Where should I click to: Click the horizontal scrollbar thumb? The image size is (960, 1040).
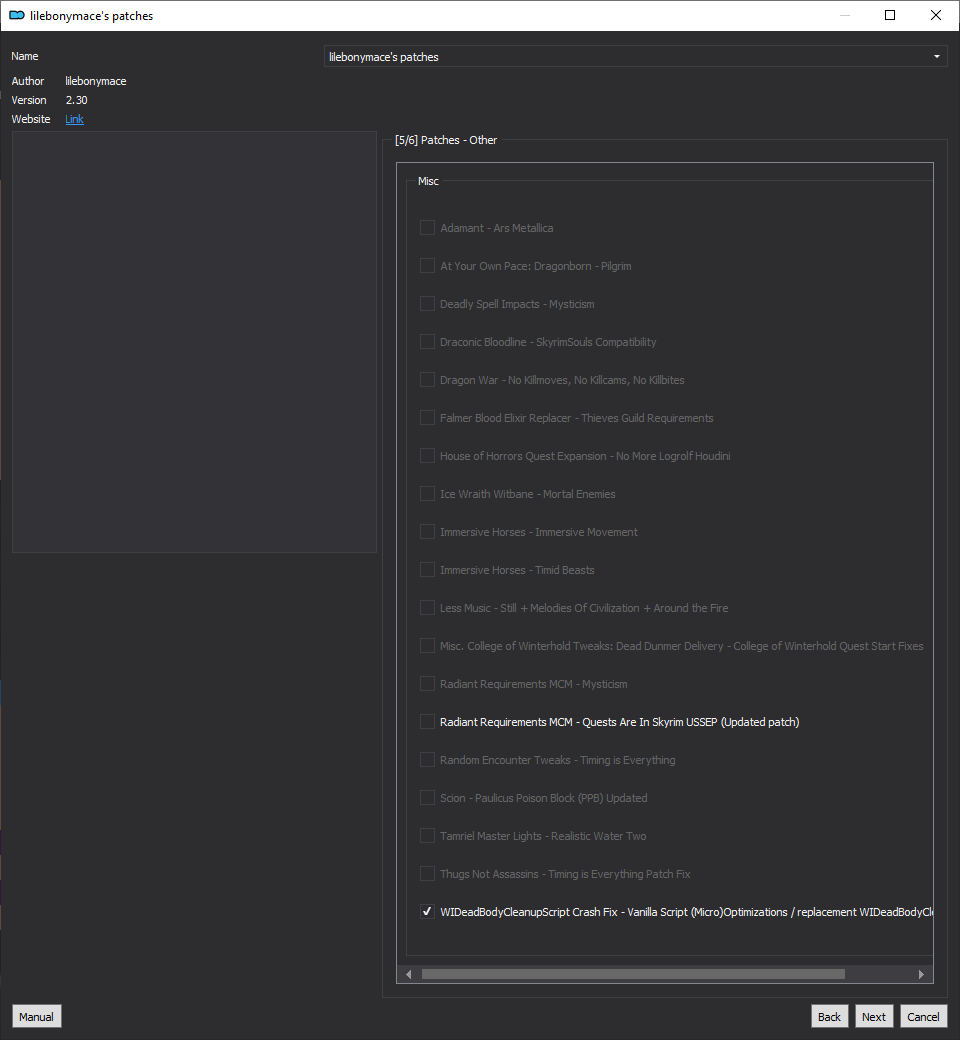tap(632, 974)
